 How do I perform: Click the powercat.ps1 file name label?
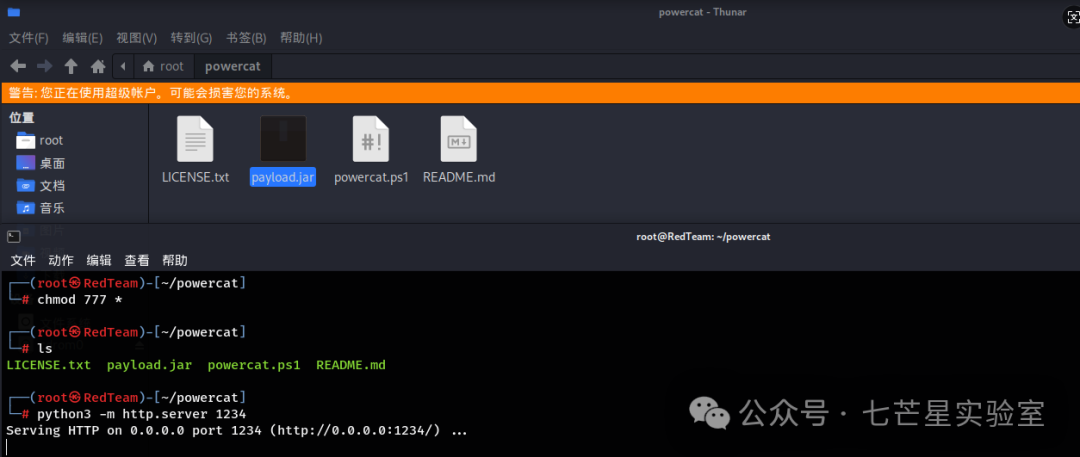371,177
